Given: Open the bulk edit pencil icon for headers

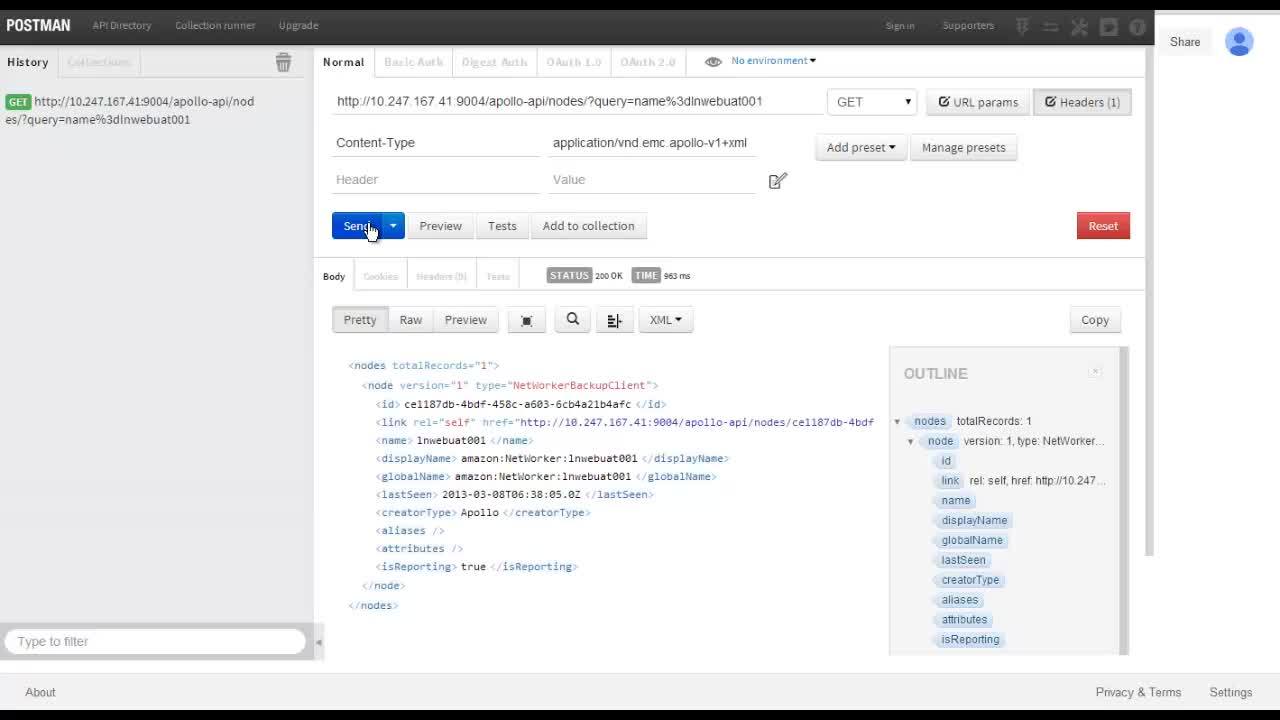Looking at the screenshot, I should click(x=778, y=181).
